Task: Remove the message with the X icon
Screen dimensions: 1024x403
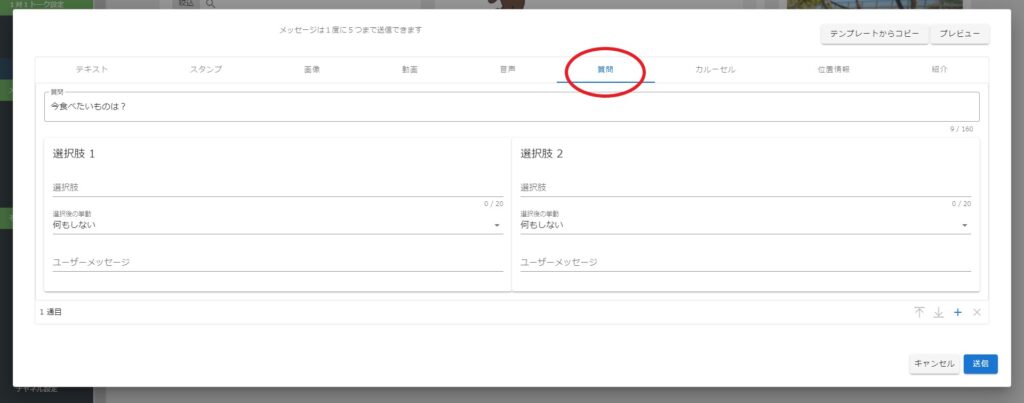Action: [977, 313]
